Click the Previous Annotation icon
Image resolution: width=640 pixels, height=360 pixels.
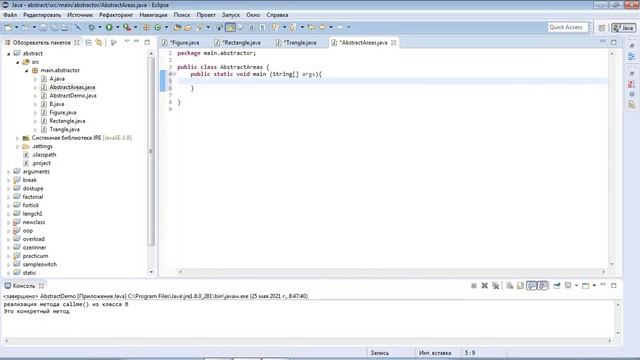pos(293,27)
